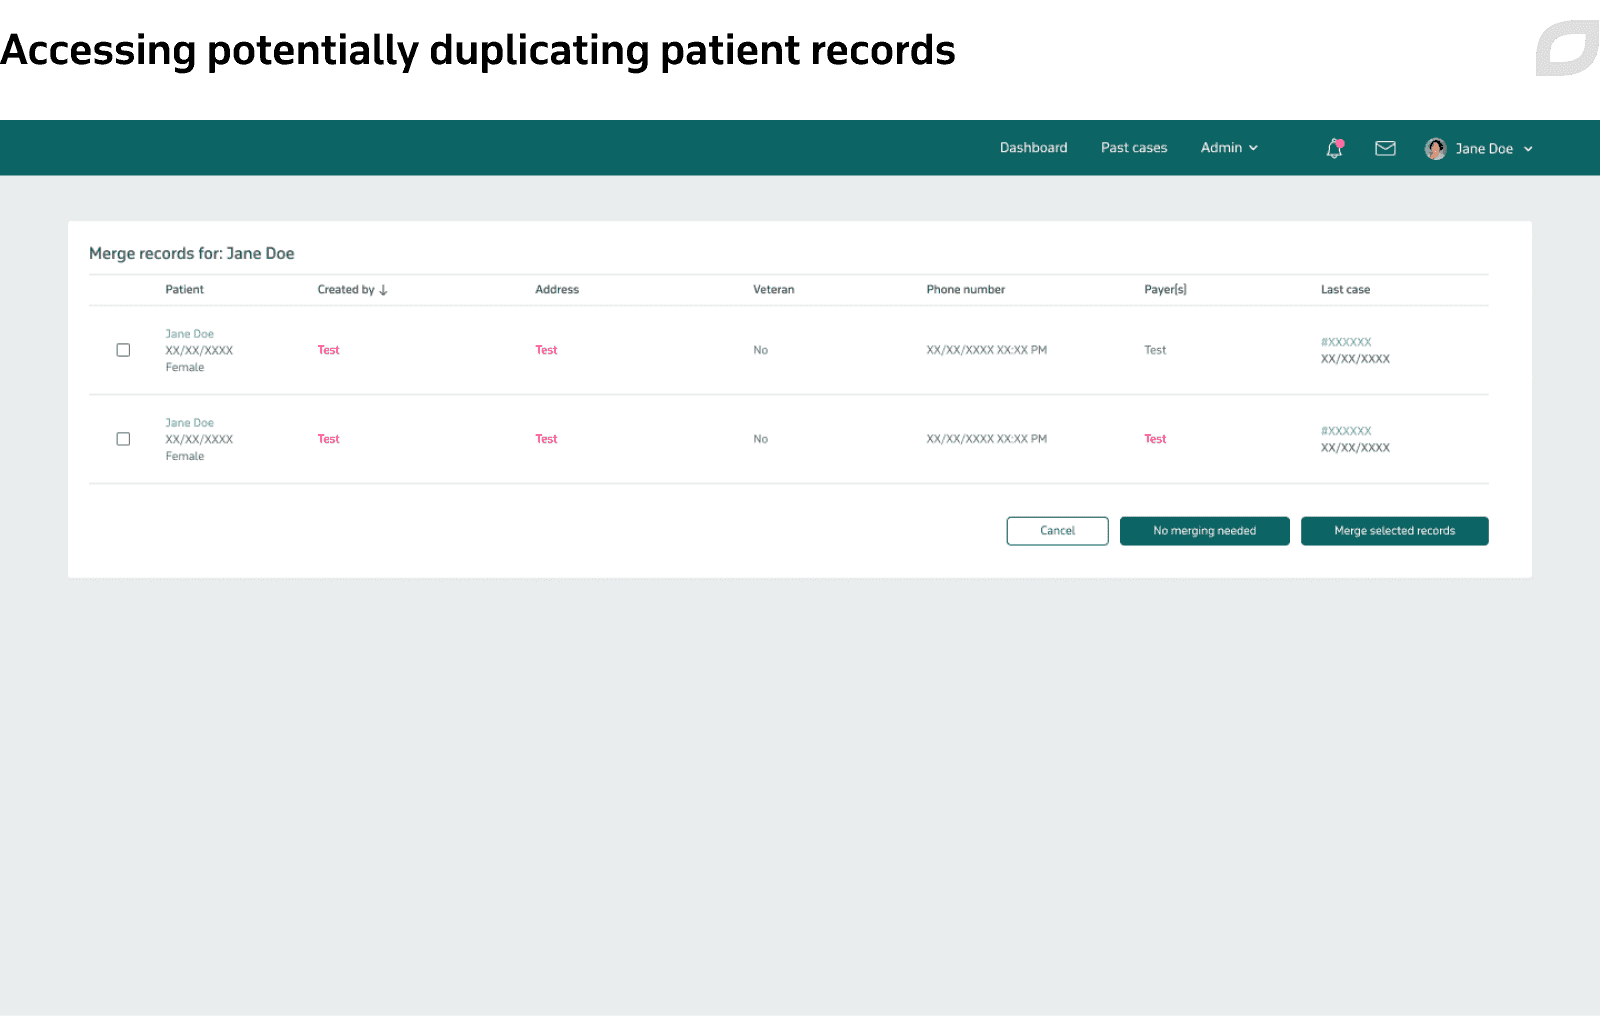
Task: Click the Address column header
Action: (x=557, y=290)
